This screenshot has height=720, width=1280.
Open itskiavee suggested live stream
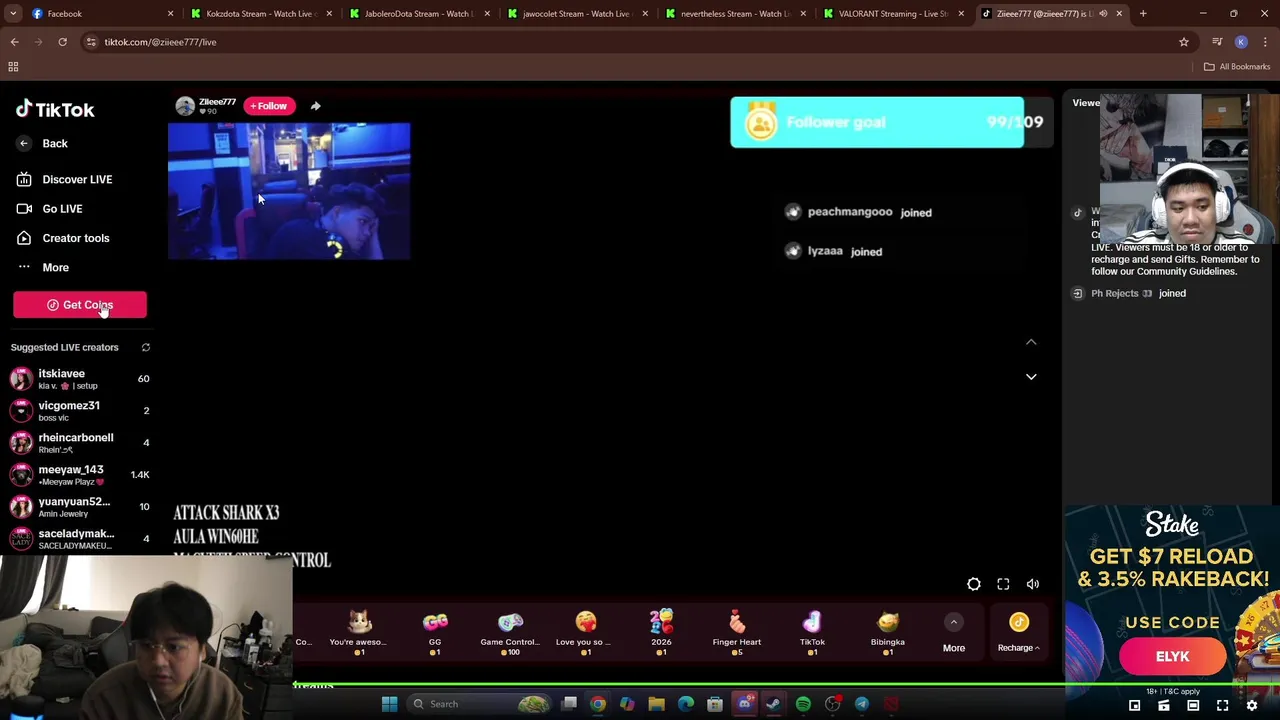(x=80, y=378)
